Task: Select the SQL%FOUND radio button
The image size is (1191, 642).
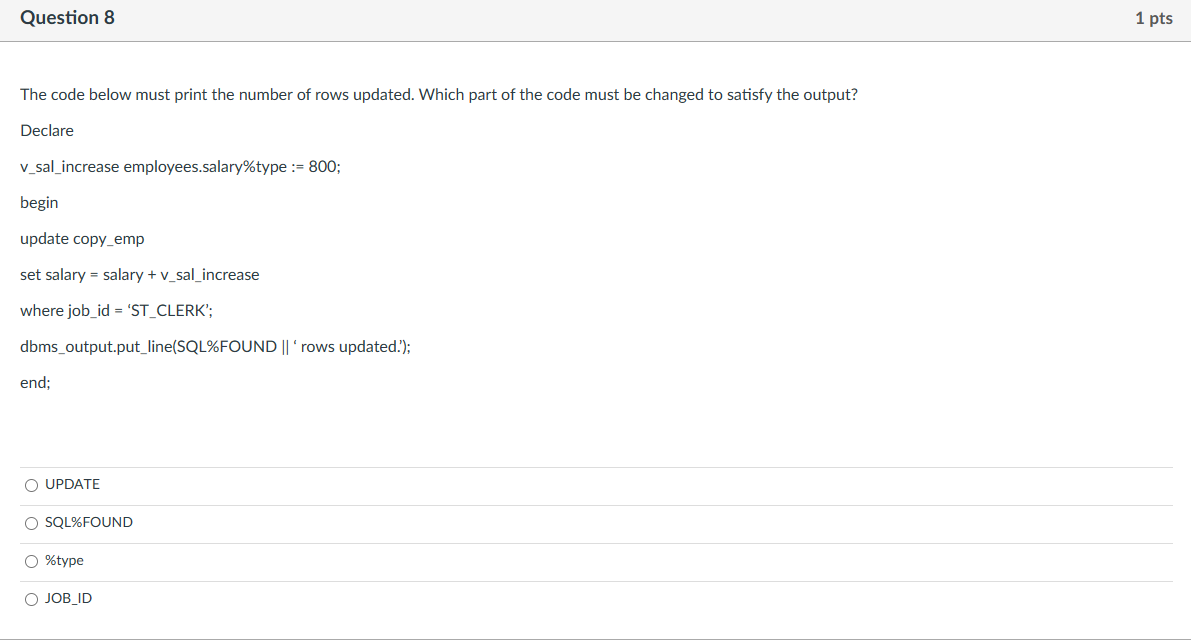Action: pos(31,523)
